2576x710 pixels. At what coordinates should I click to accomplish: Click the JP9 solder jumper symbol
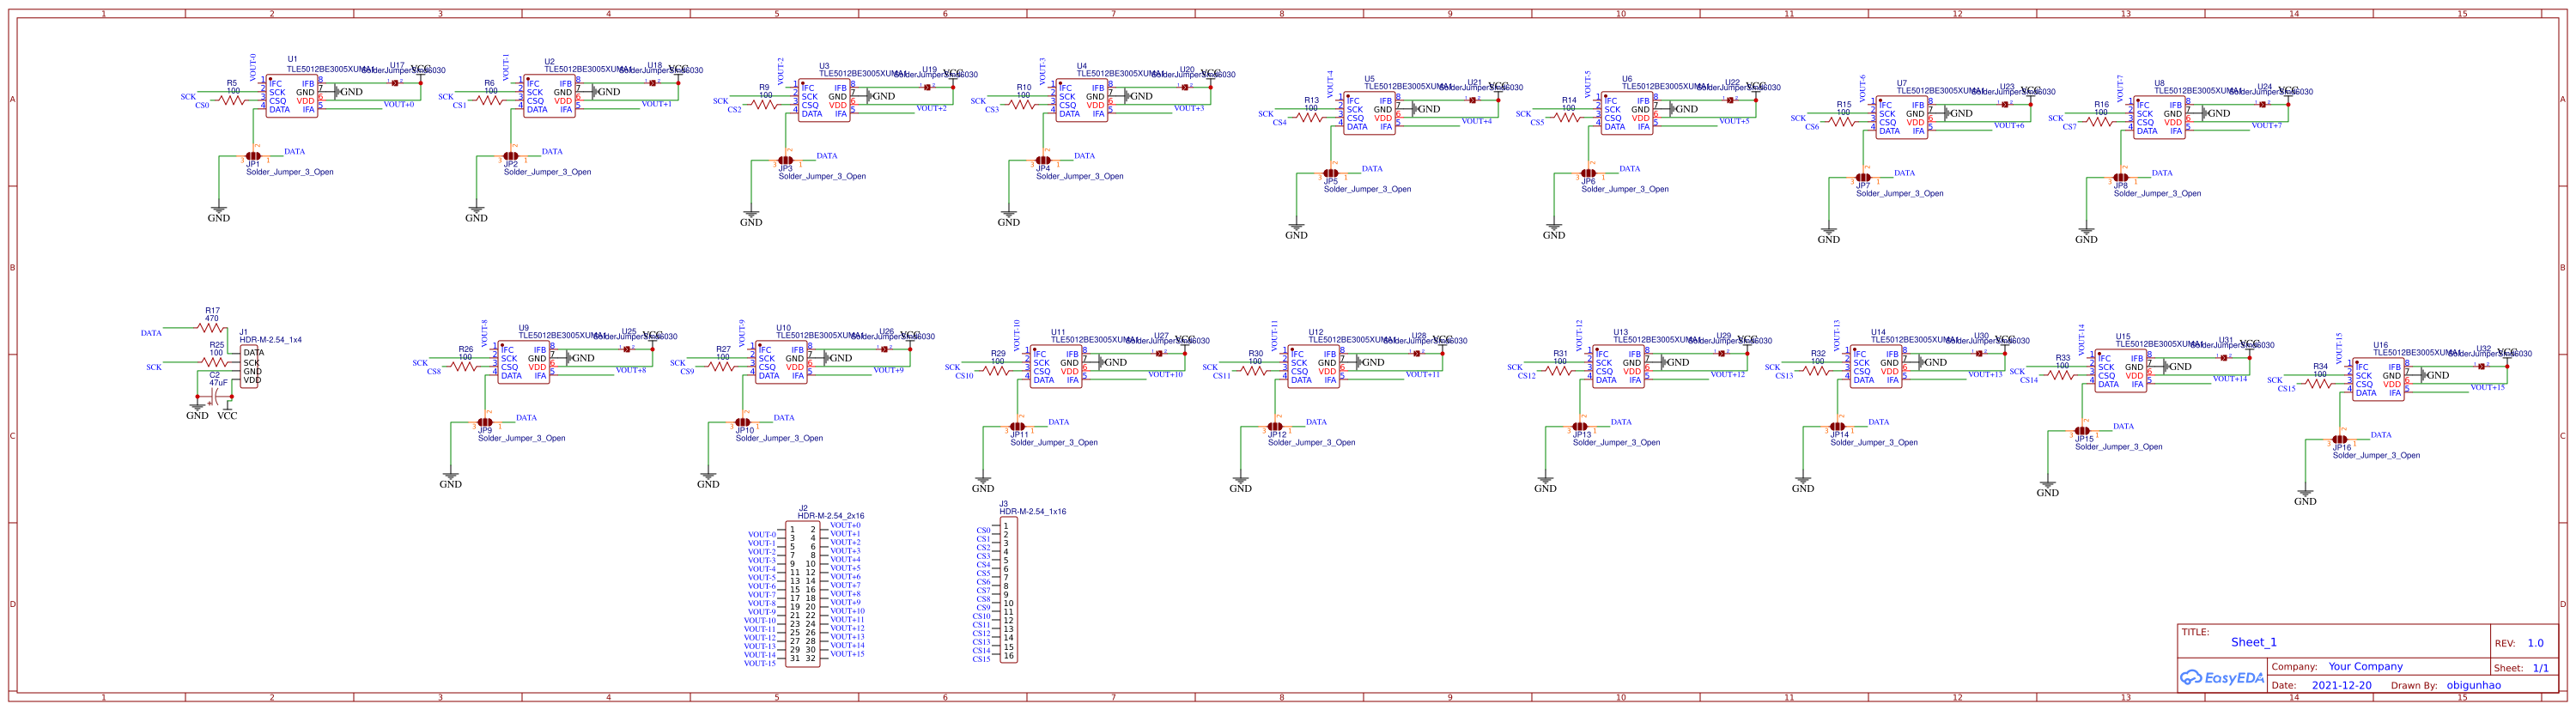[485, 422]
